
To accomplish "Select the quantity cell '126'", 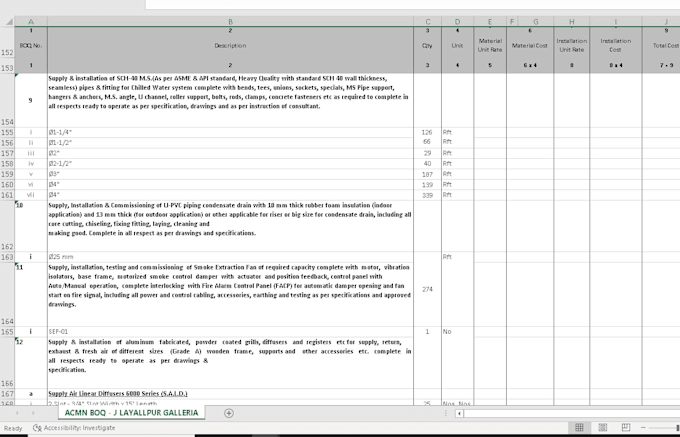I will point(428,132).
